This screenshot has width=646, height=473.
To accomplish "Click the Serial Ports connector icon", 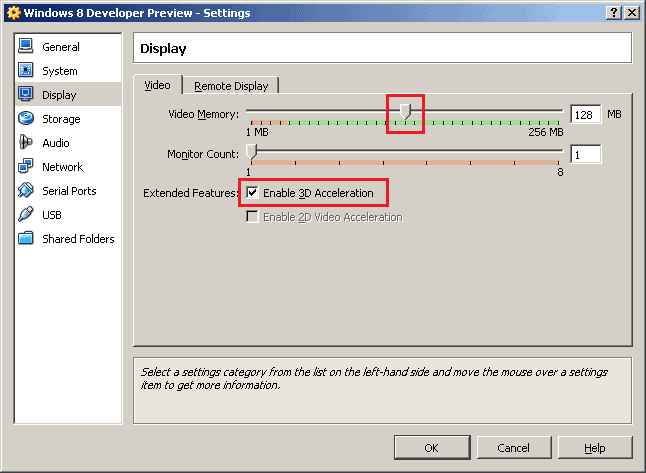I will point(26,190).
